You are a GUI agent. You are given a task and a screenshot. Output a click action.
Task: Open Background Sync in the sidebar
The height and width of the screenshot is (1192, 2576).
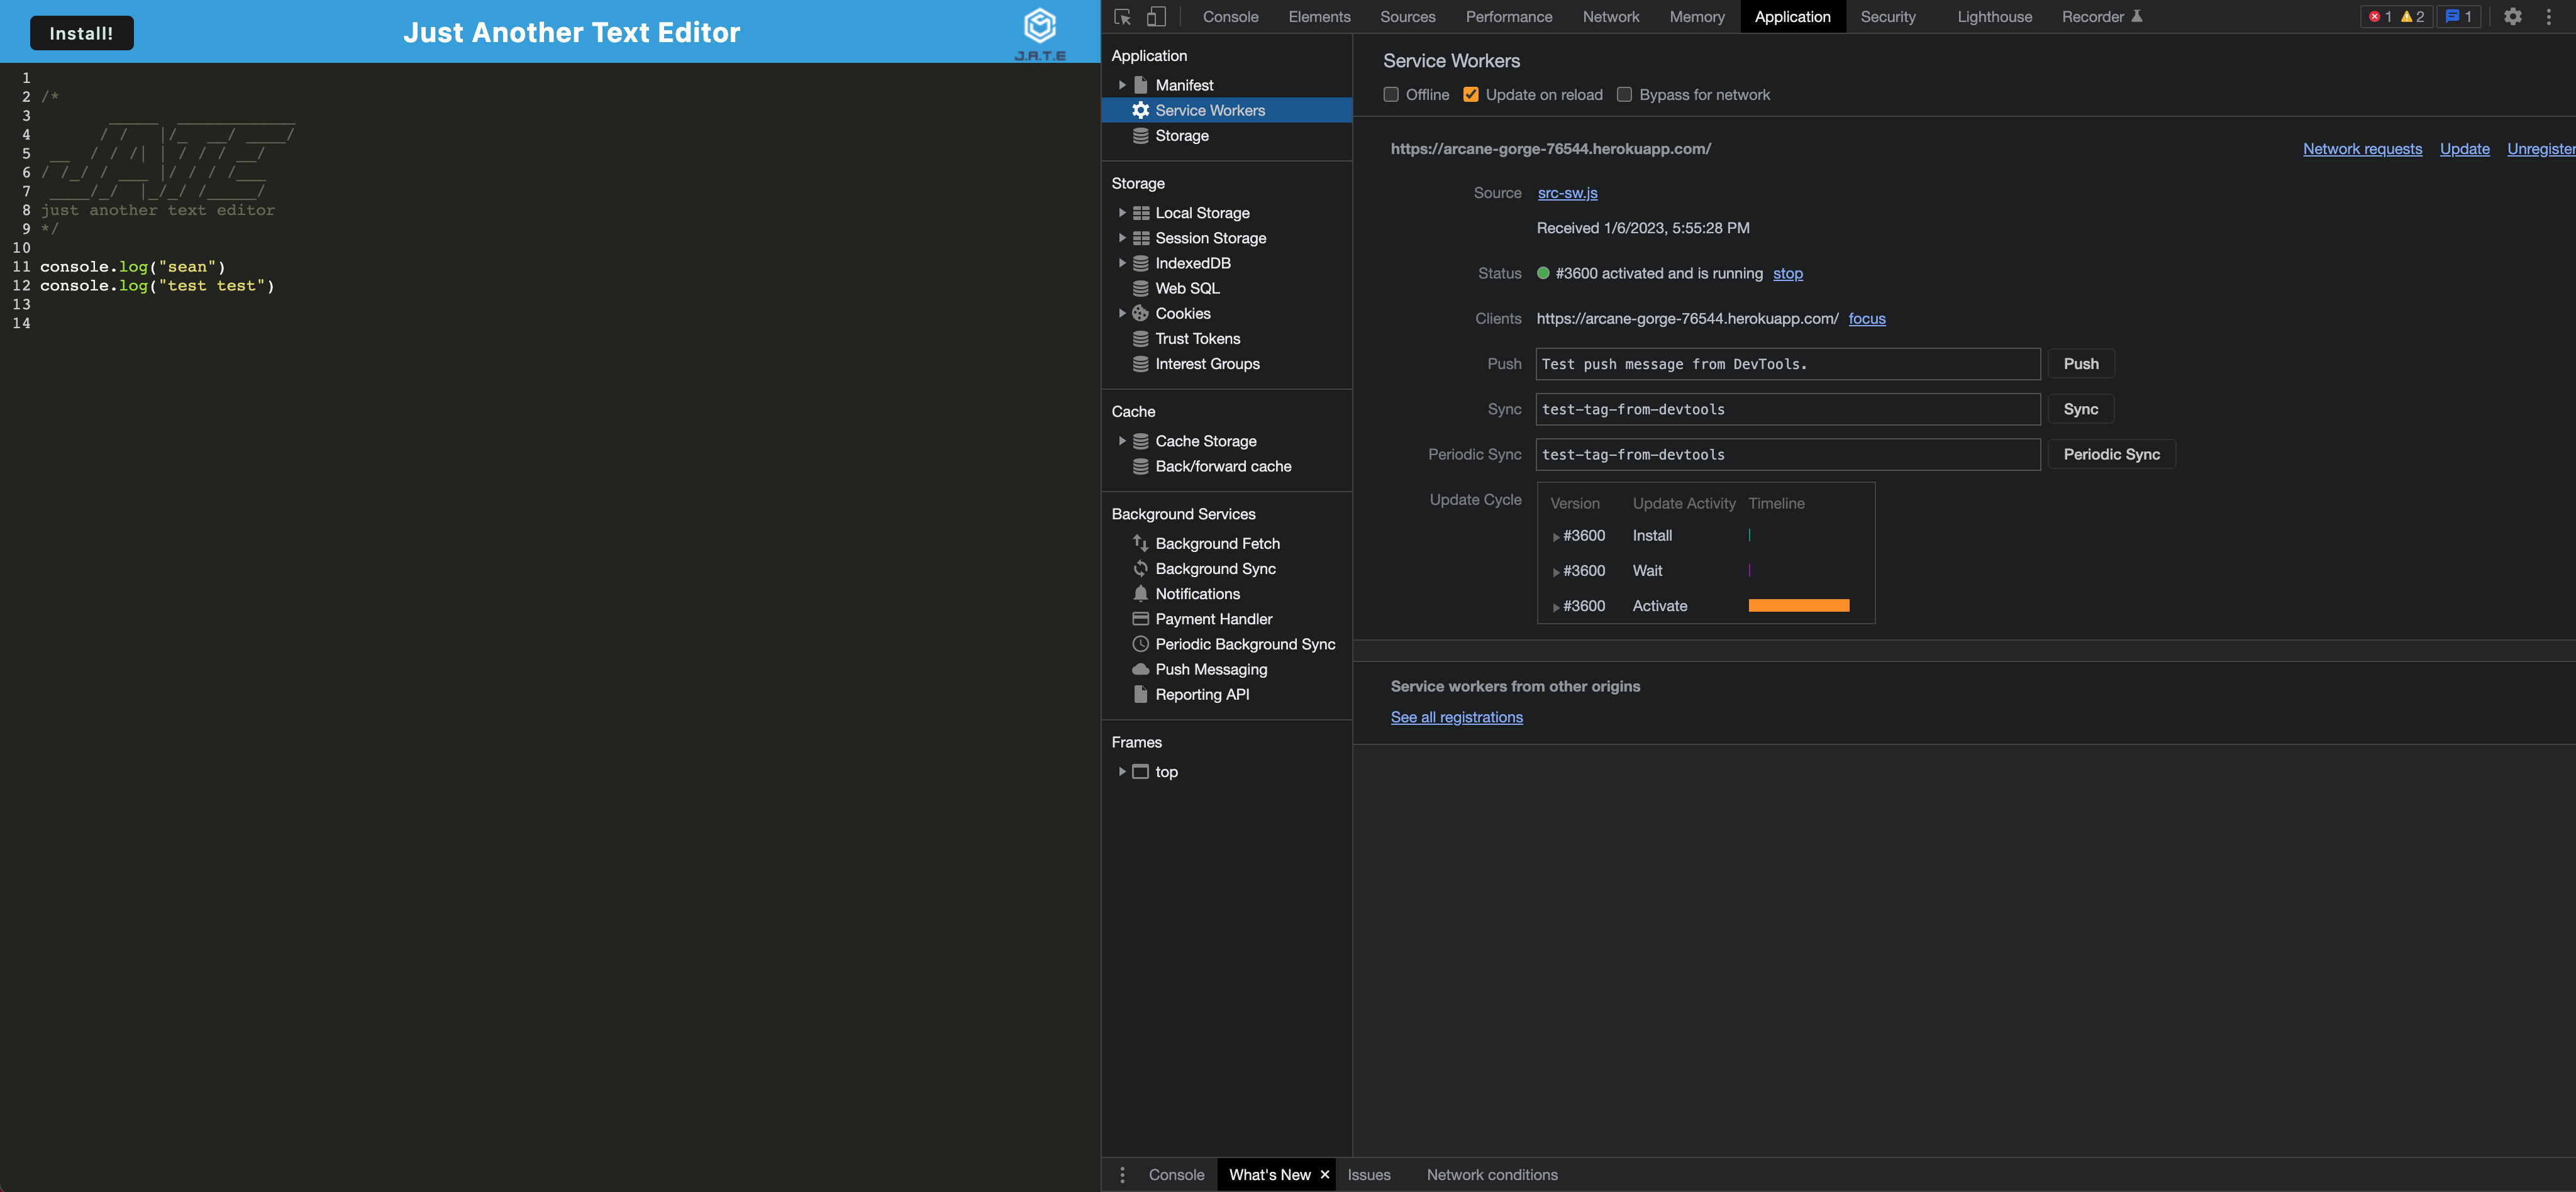1215,569
